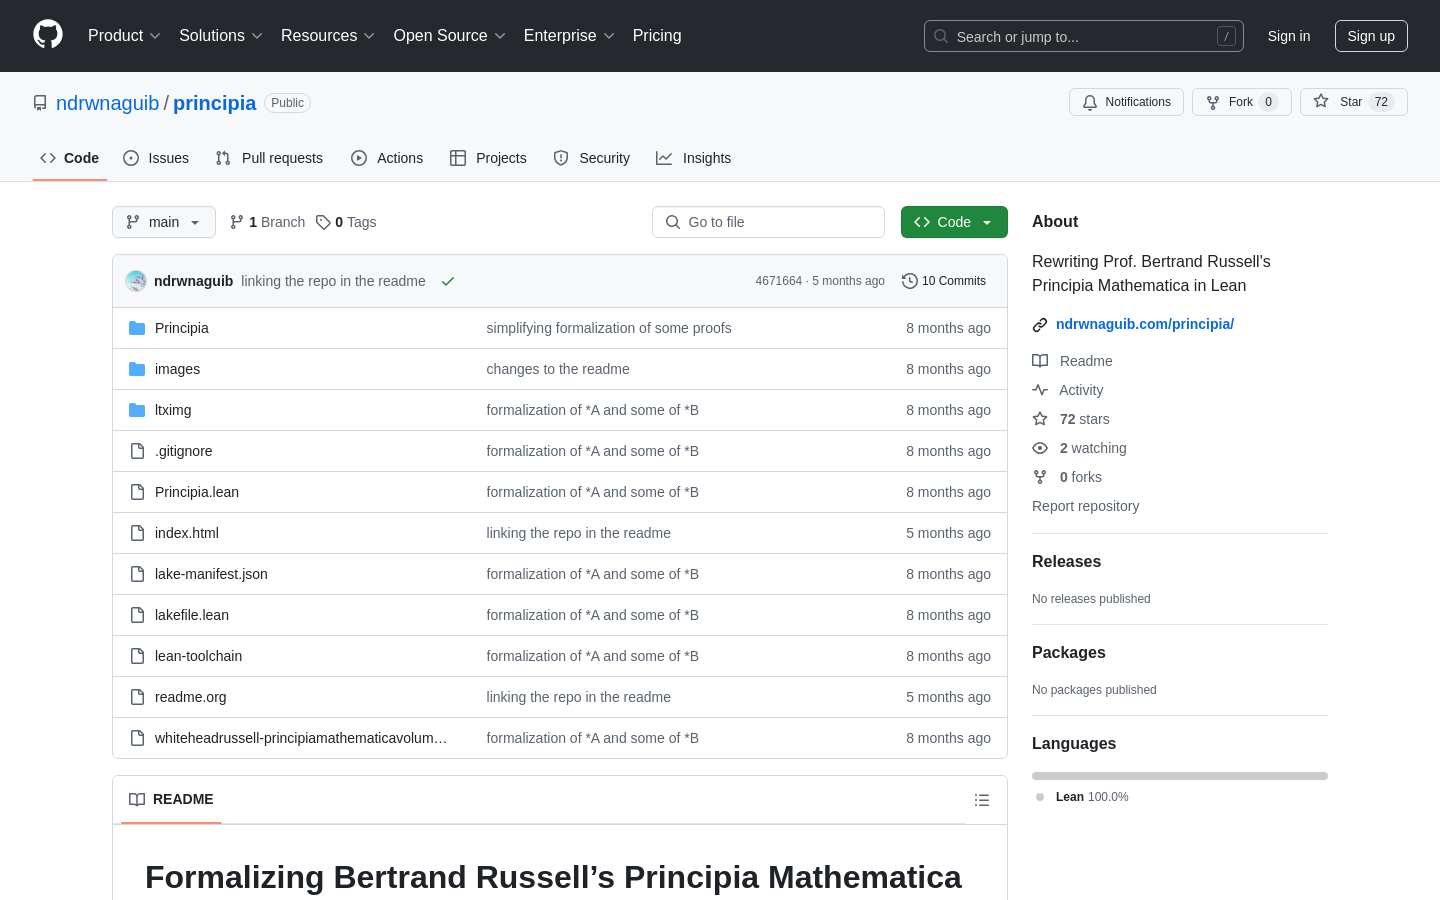
Task: Expand the Enterprise menu
Action: [569, 36]
